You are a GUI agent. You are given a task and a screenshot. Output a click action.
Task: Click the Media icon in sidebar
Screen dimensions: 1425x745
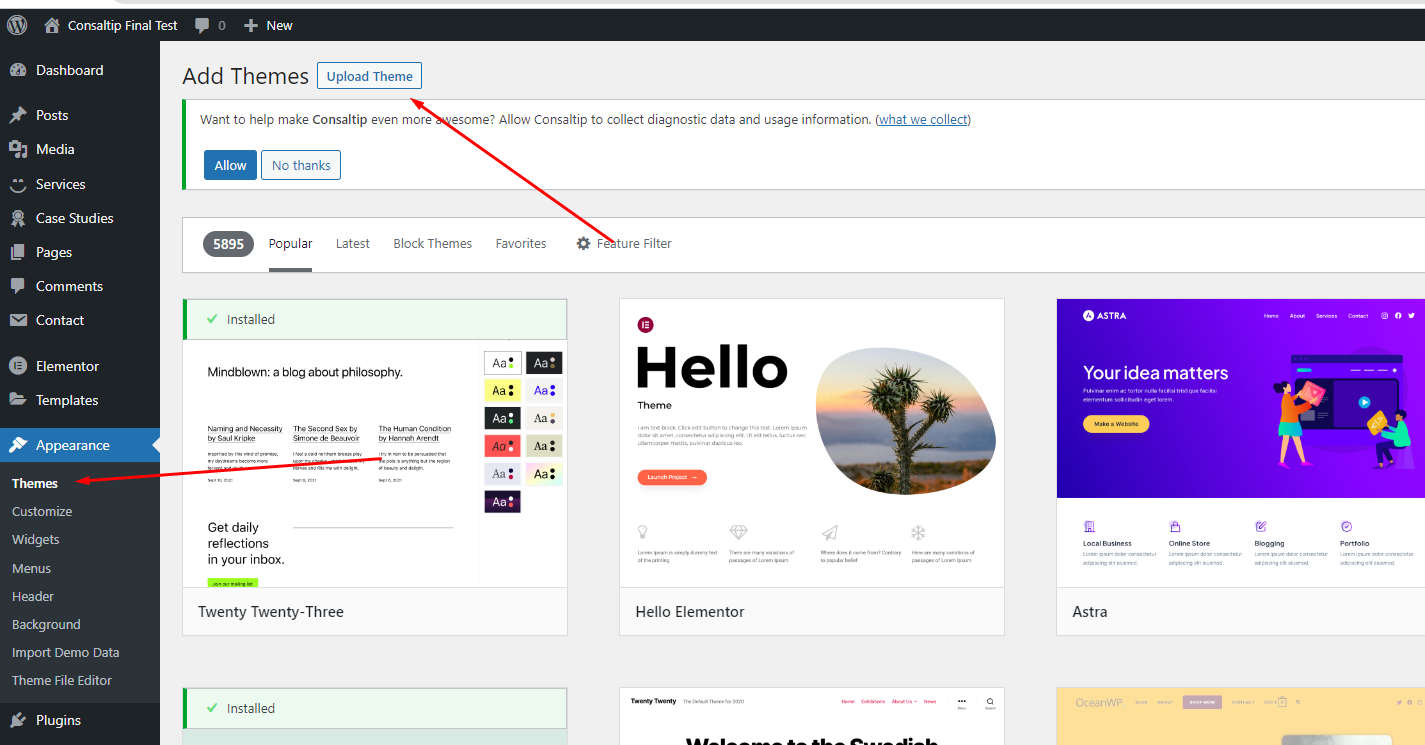pos(18,149)
